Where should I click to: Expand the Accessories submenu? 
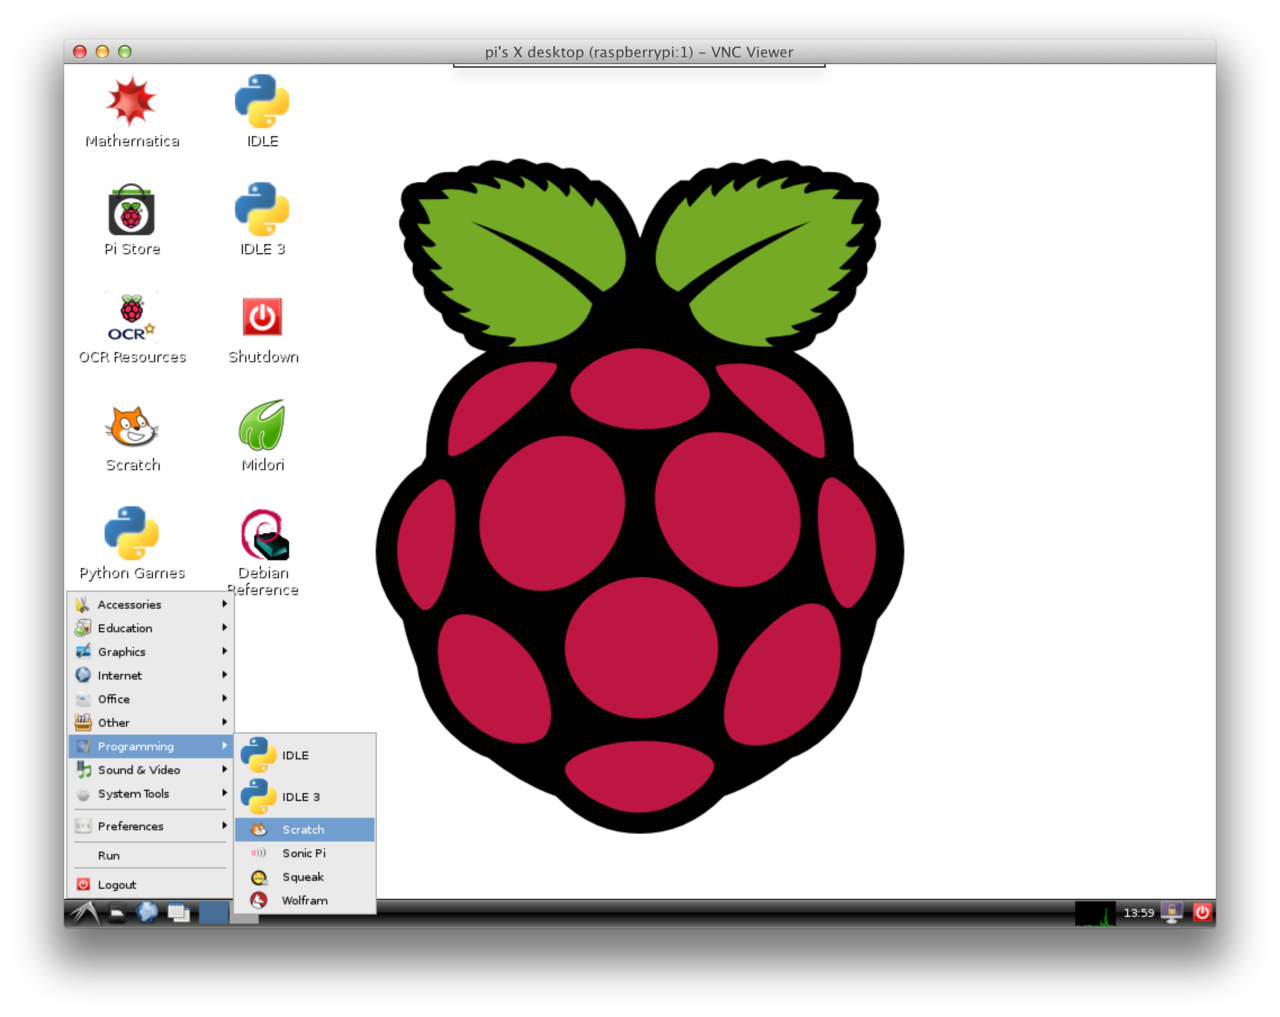tap(151, 604)
